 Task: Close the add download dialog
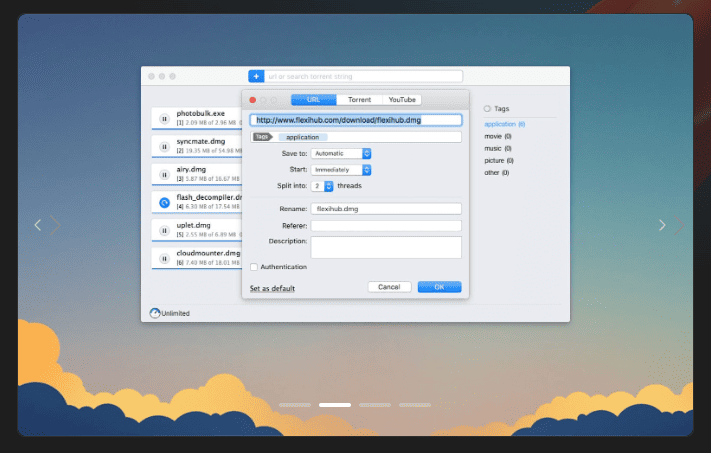[253, 100]
